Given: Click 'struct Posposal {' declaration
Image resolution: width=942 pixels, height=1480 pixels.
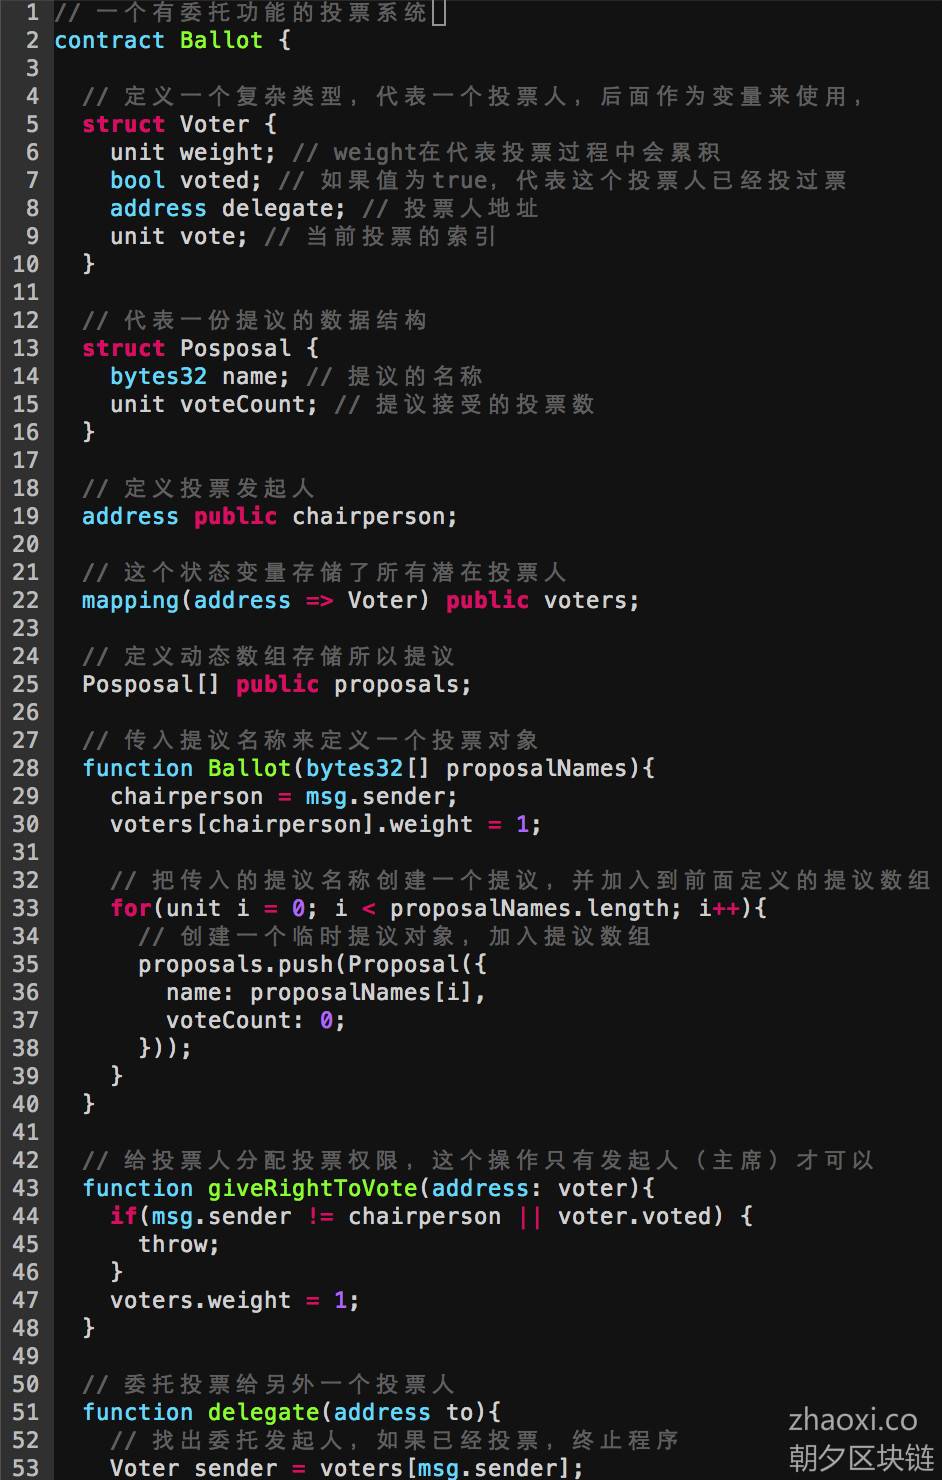Looking at the screenshot, I should pos(201,348).
